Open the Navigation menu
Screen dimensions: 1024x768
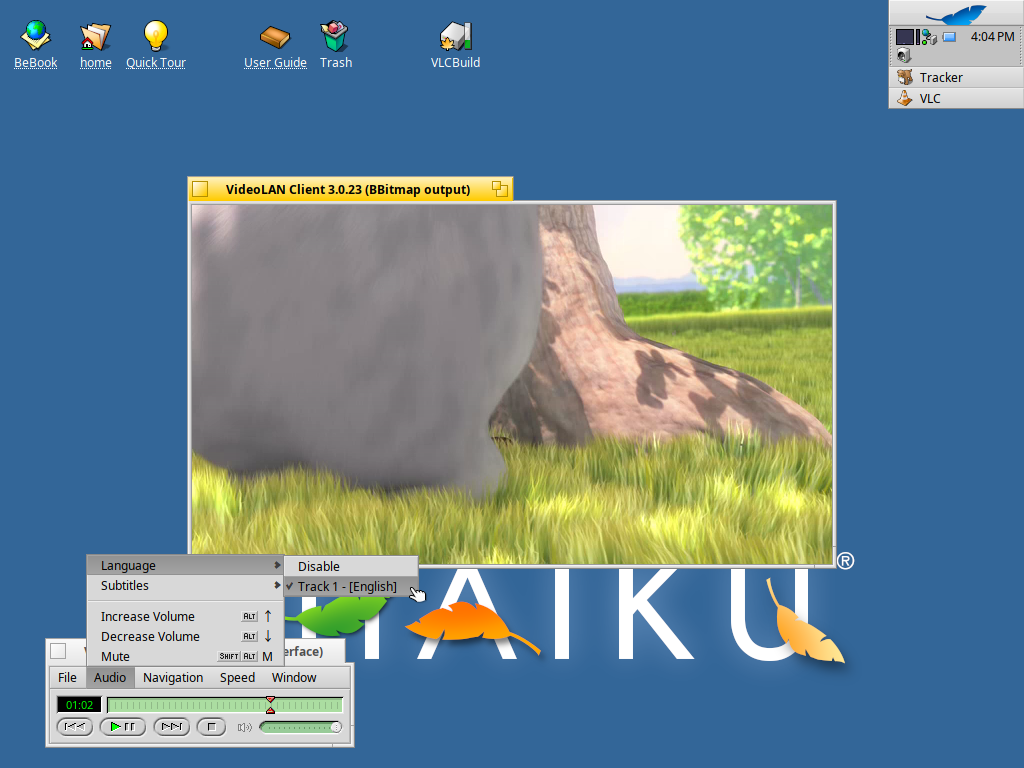coord(173,677)
